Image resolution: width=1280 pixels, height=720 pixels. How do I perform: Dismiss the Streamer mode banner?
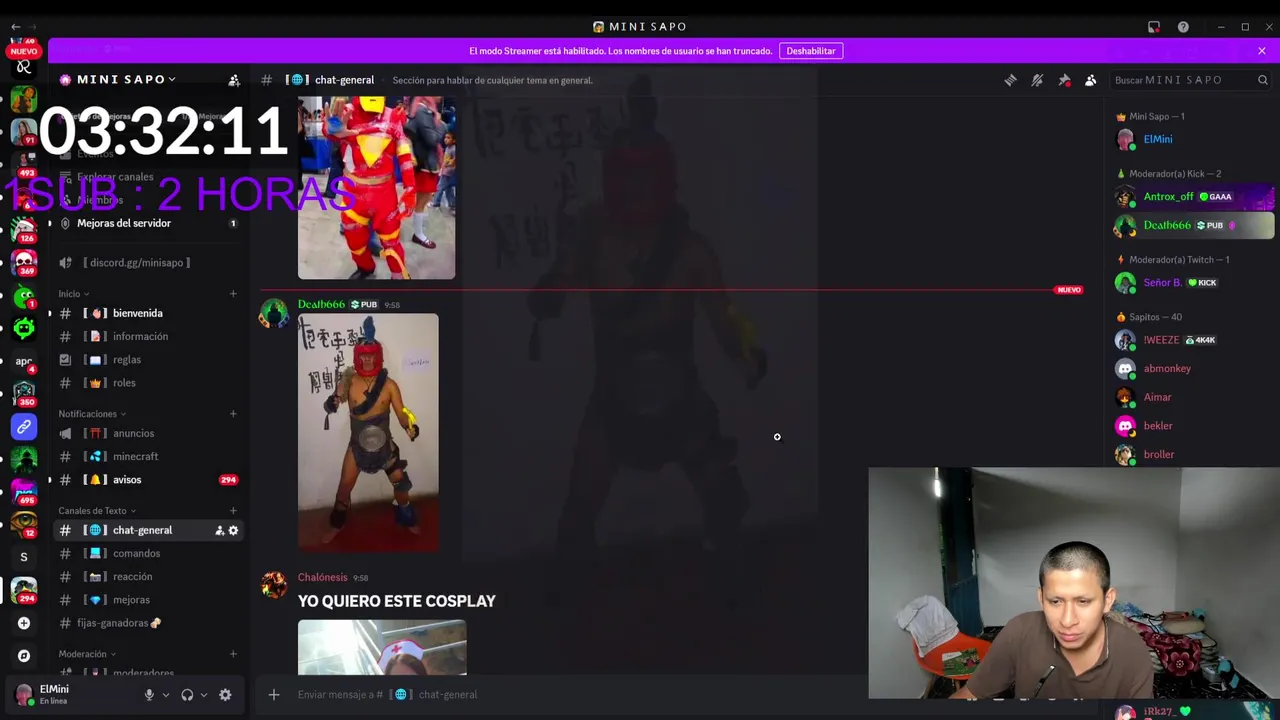click(x=1262, y=51)
